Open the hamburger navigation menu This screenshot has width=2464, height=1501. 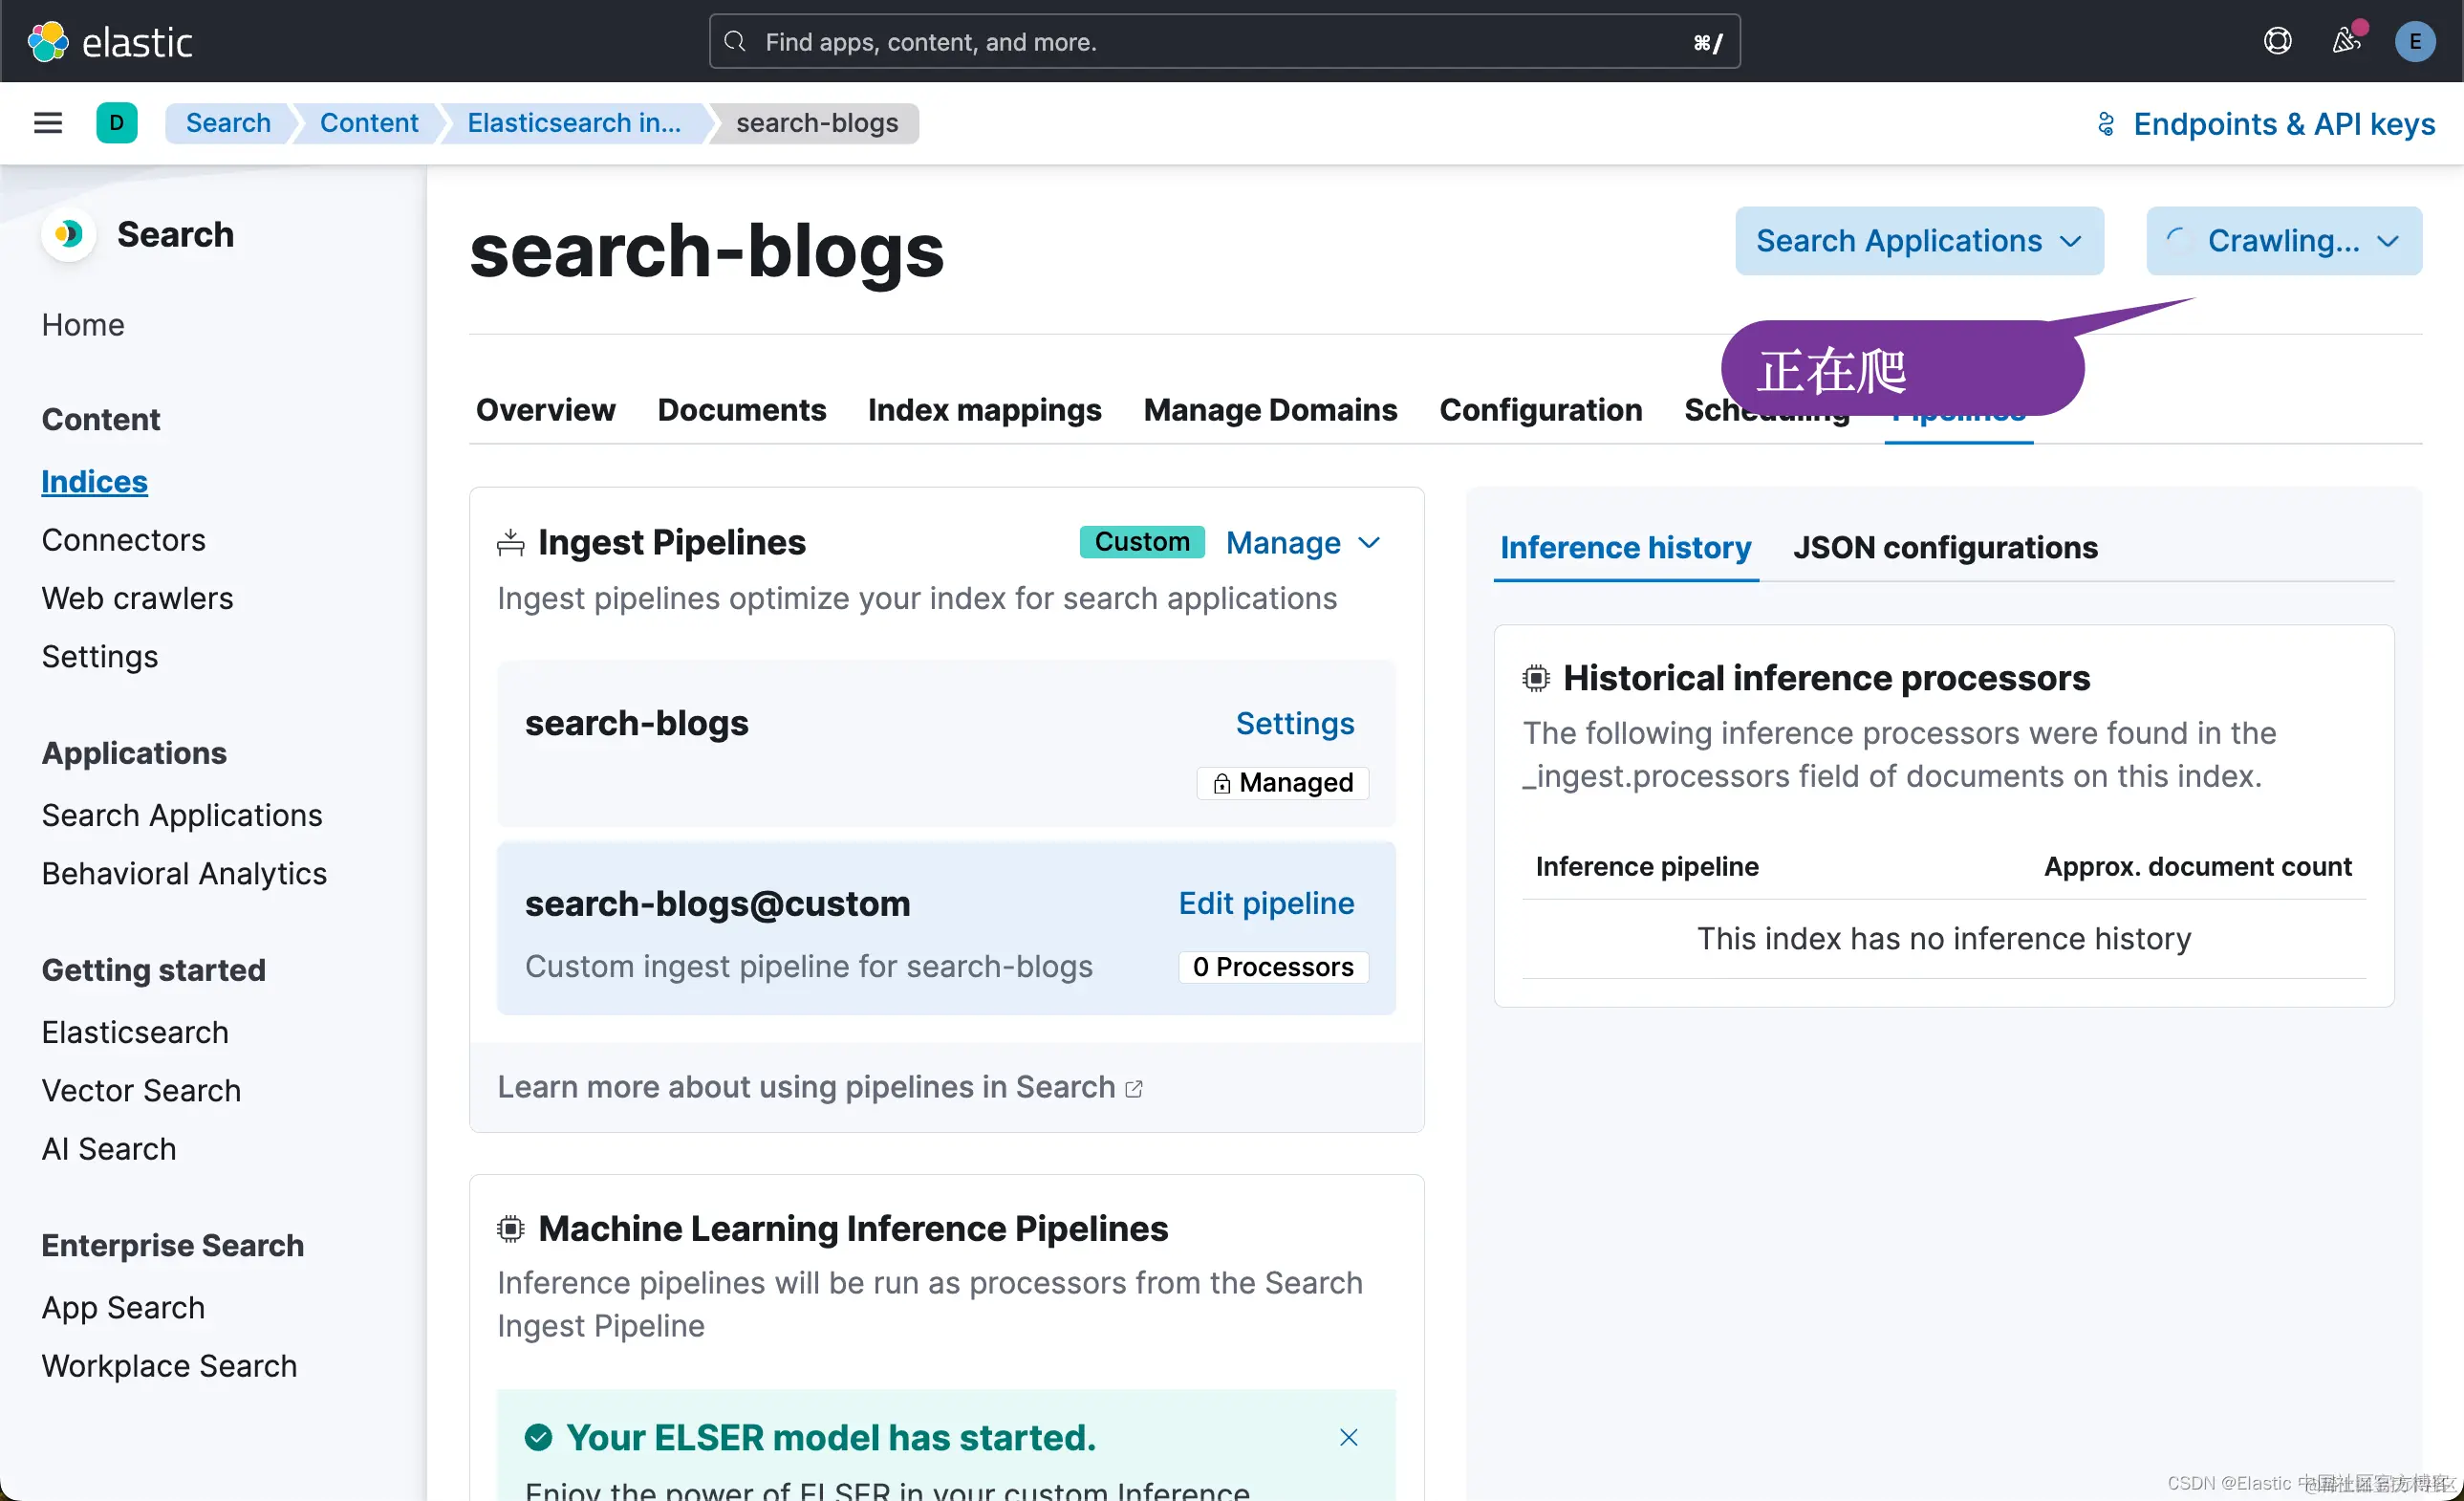(48, 123)
